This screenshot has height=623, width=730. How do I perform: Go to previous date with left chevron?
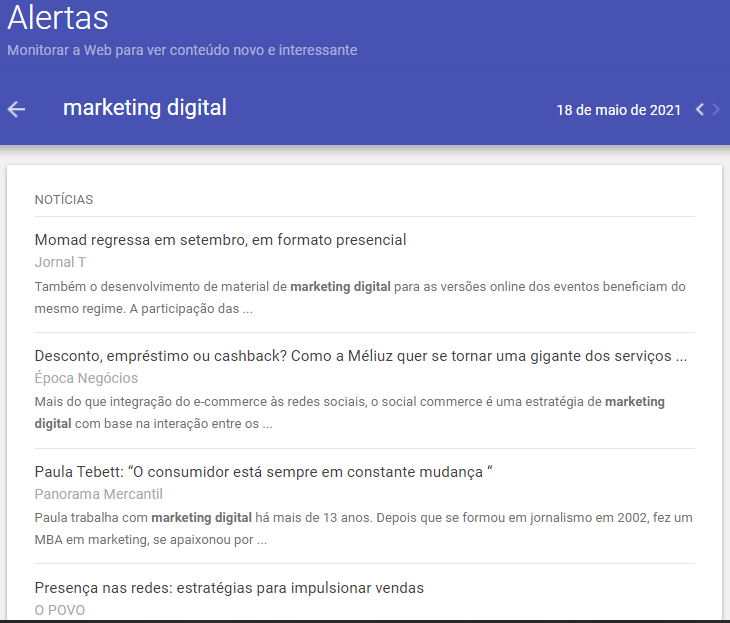tap(700, 109)
